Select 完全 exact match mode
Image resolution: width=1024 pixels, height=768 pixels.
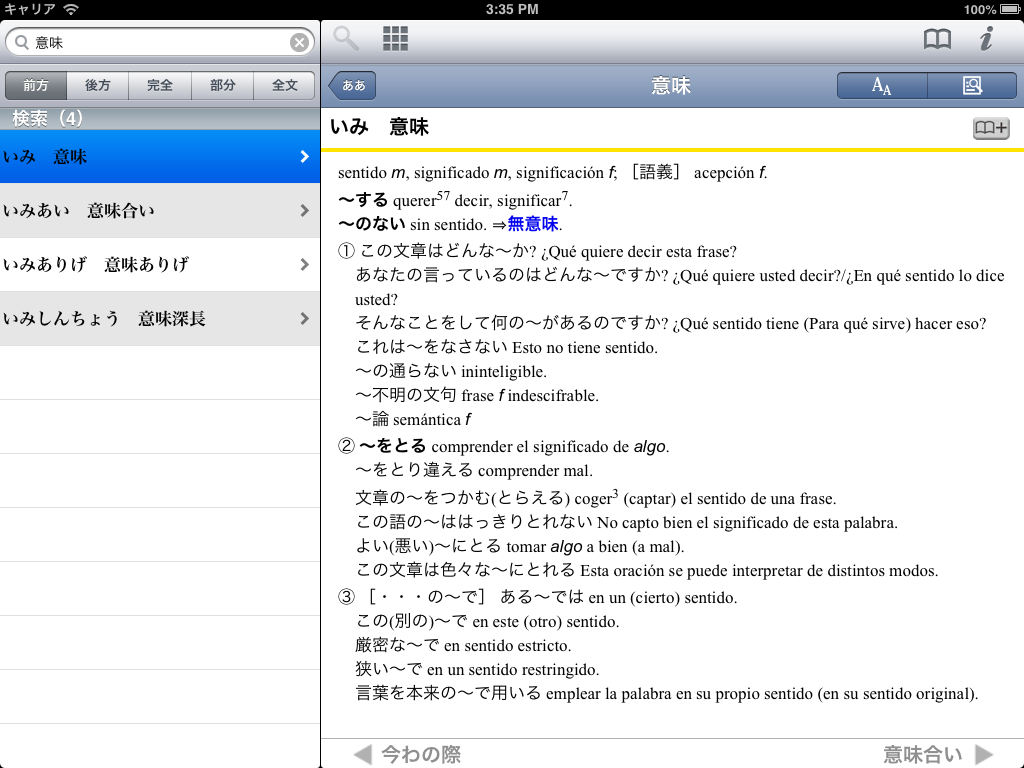point(160,86)
